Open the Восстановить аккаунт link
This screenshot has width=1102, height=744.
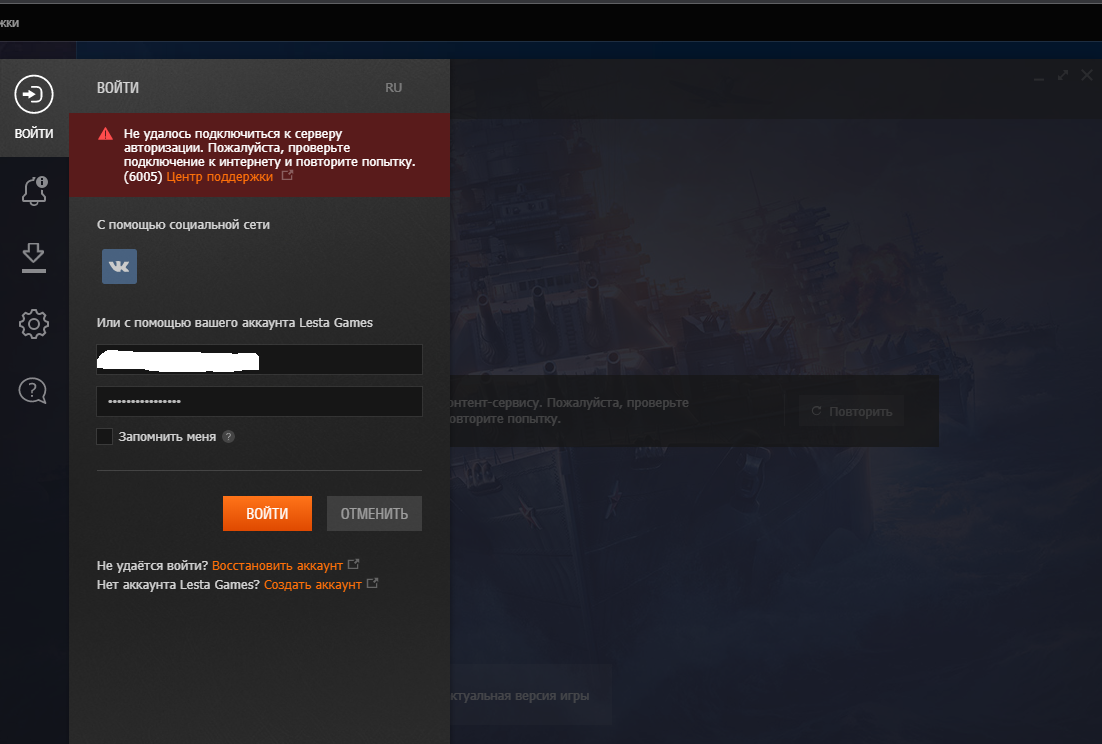point(277,566)
